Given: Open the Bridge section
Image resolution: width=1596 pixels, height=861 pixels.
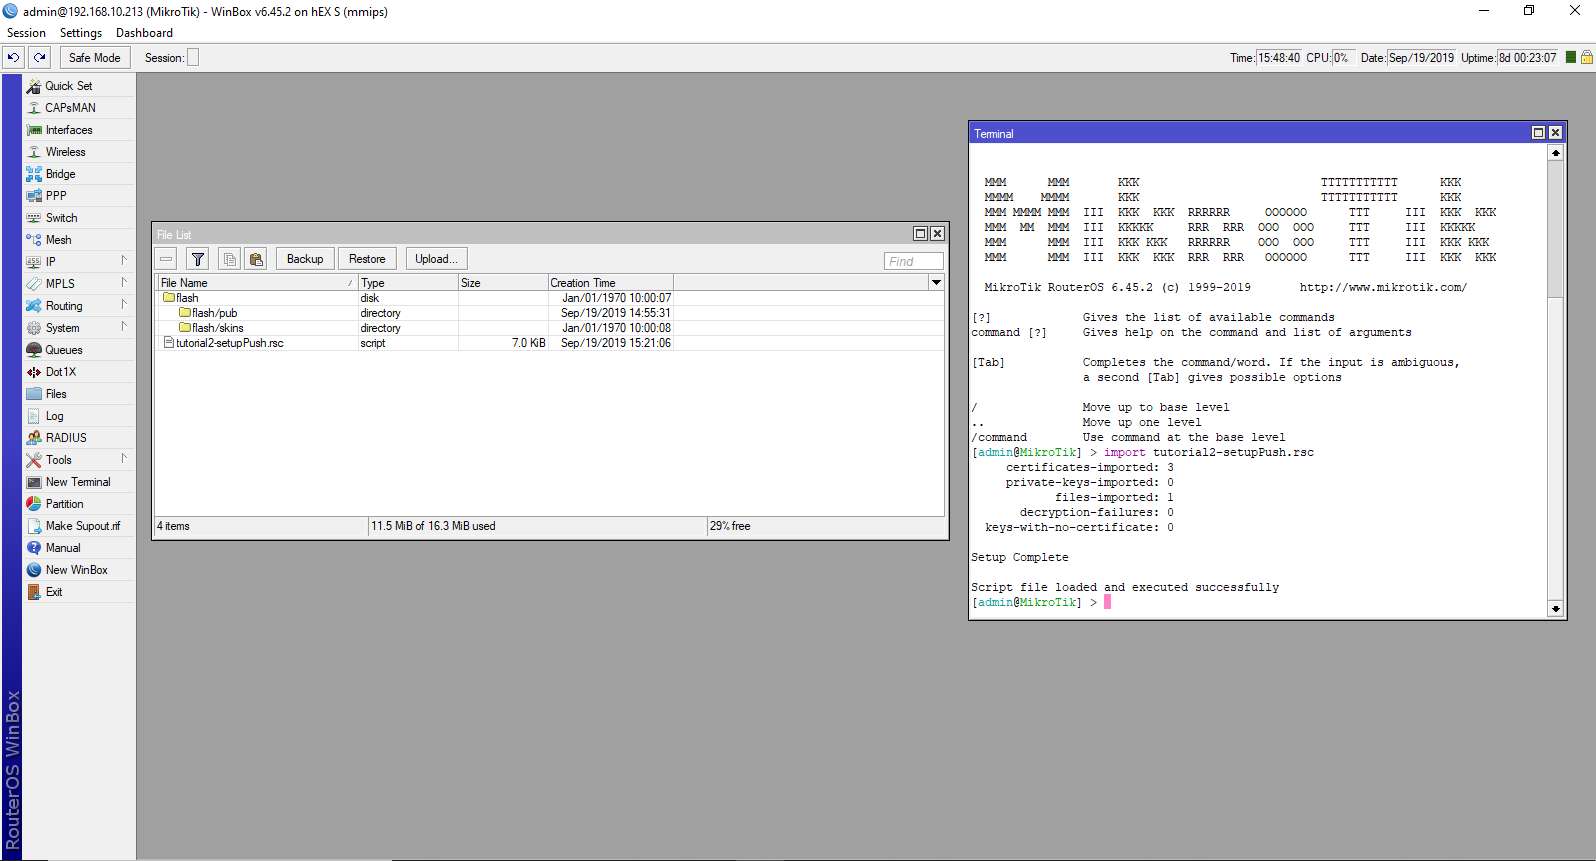Looking at the screenshot, I should coord(79,174).
